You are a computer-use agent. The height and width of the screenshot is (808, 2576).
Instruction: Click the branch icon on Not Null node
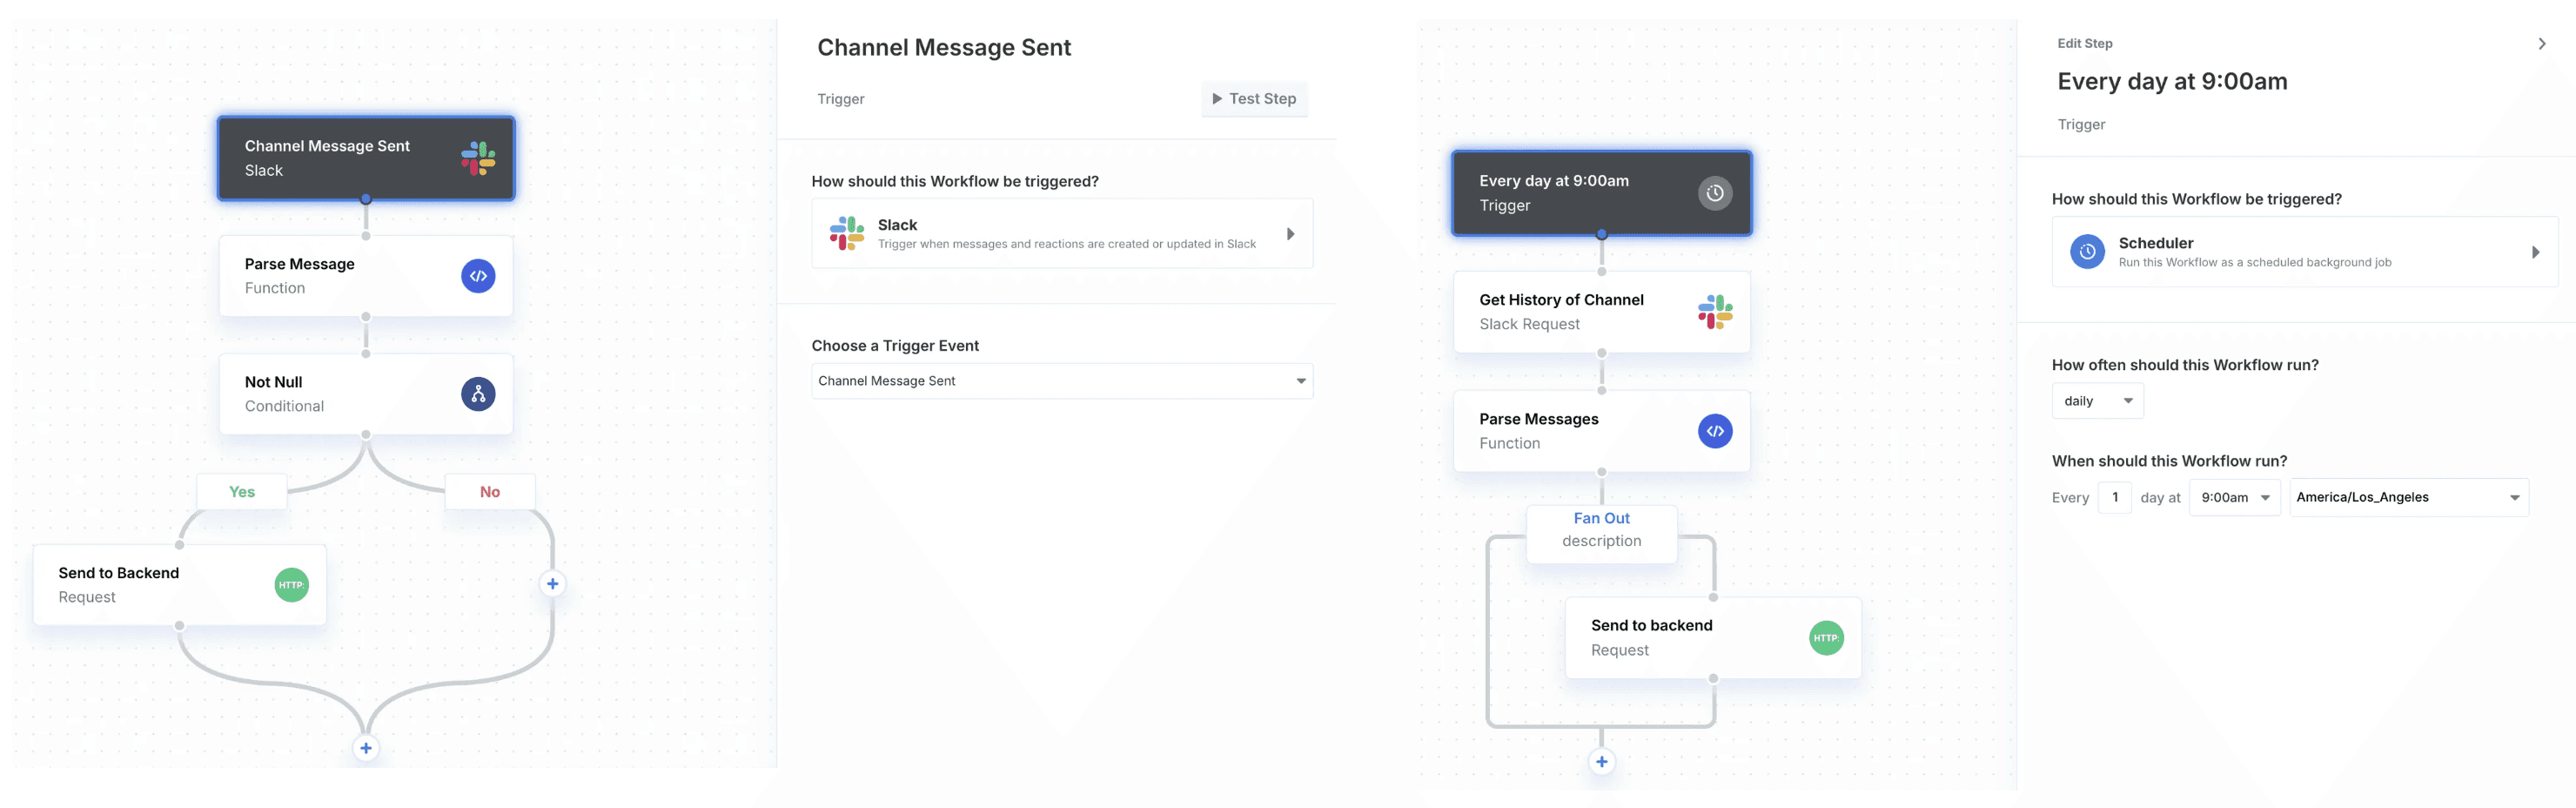click(x=478, y=394)
